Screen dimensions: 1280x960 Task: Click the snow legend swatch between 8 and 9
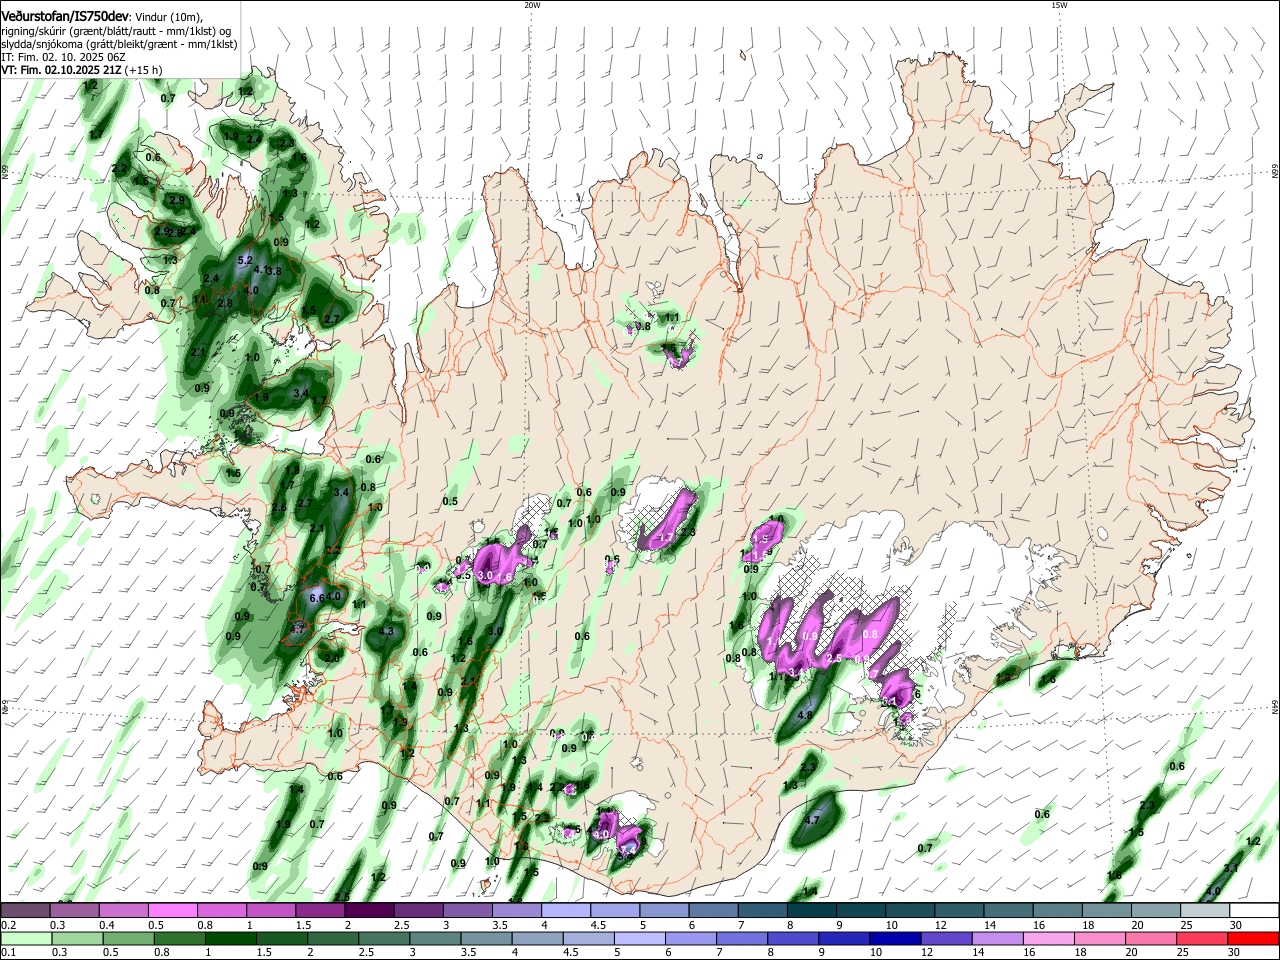(x=810, y=911)
